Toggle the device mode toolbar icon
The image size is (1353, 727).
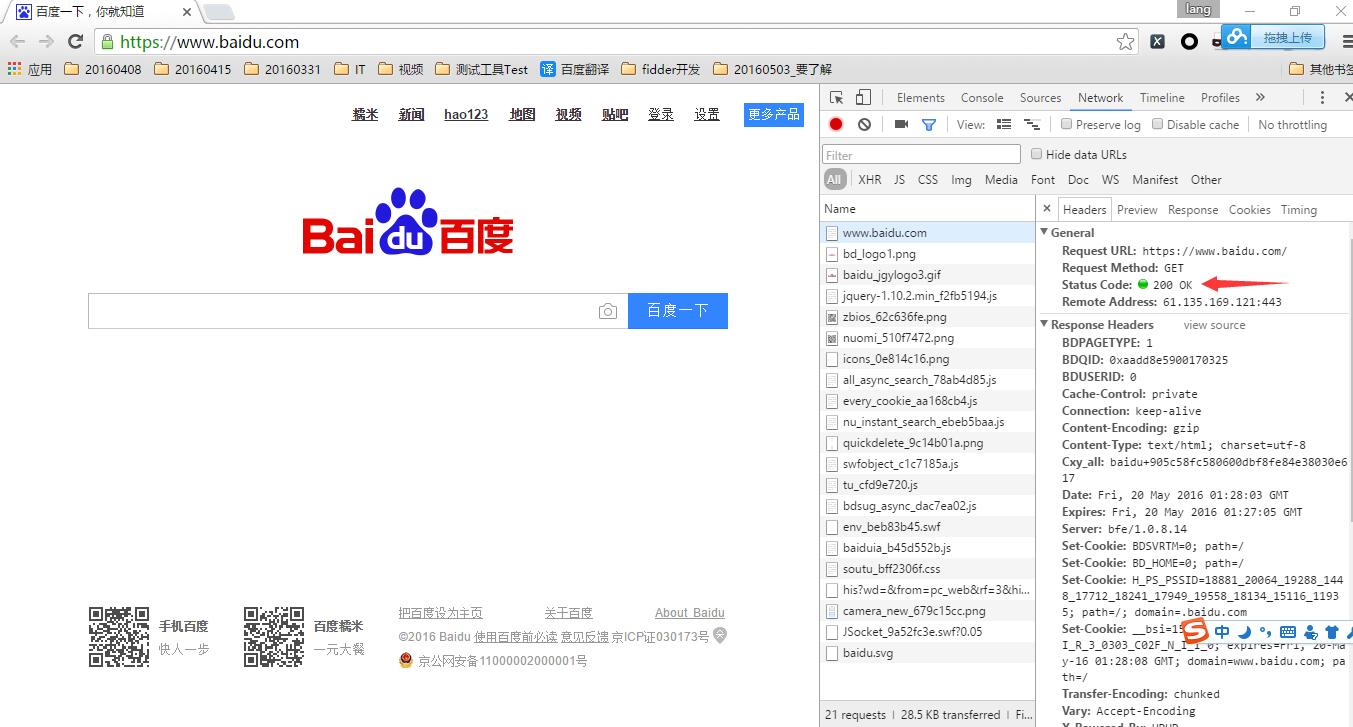point(863,98)
